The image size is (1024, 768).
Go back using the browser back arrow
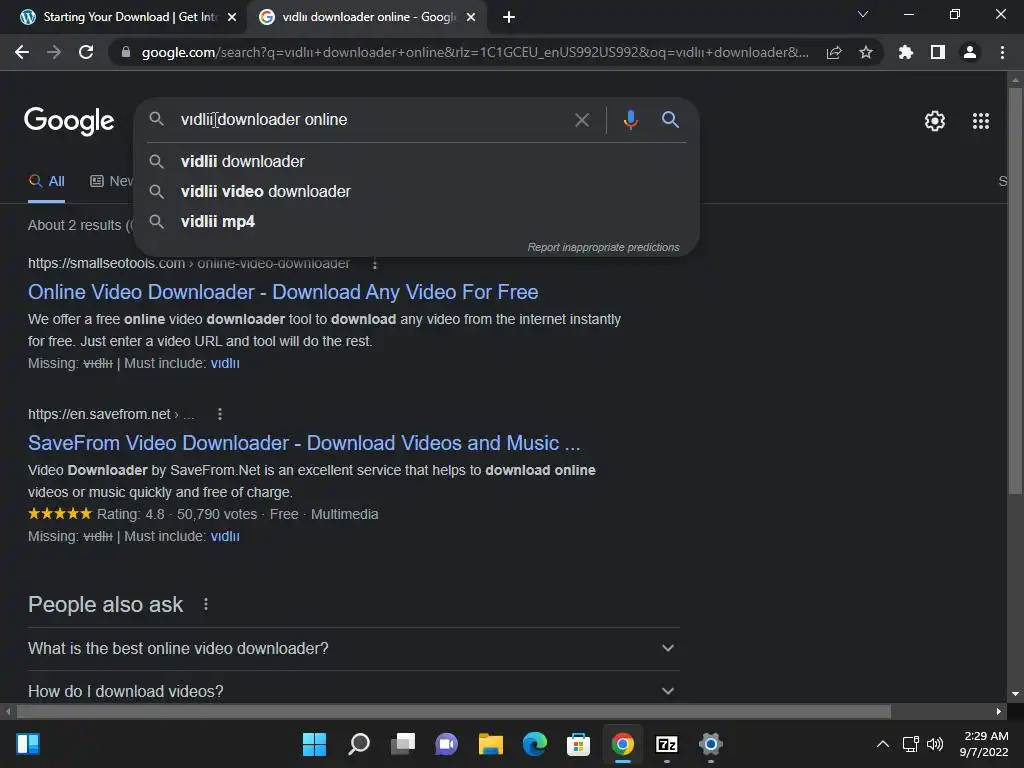click(22, 52)
